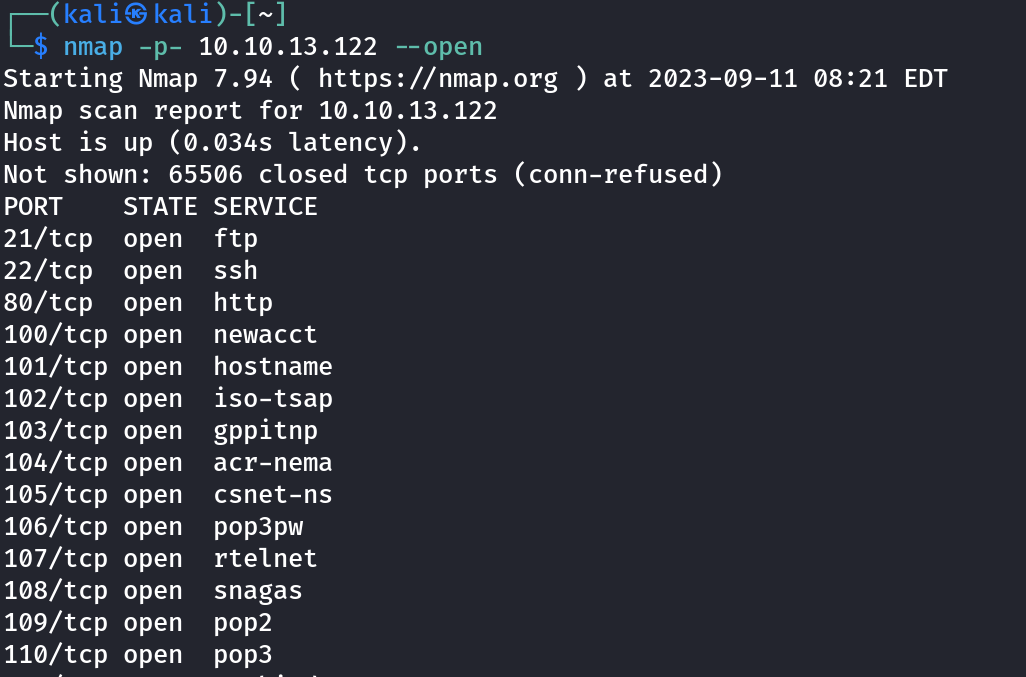Click the dollar sign prompt symbol
This screenshot has height=677, width=1026.
click(x=40, y=47)
